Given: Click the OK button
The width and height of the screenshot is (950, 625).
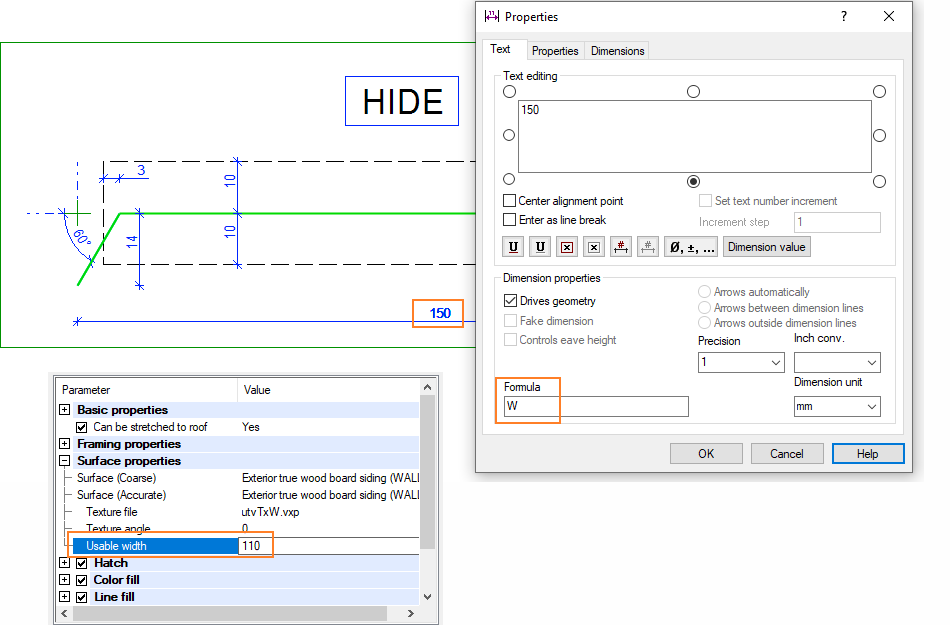Looking at the screenshot, I should point(706,453).
